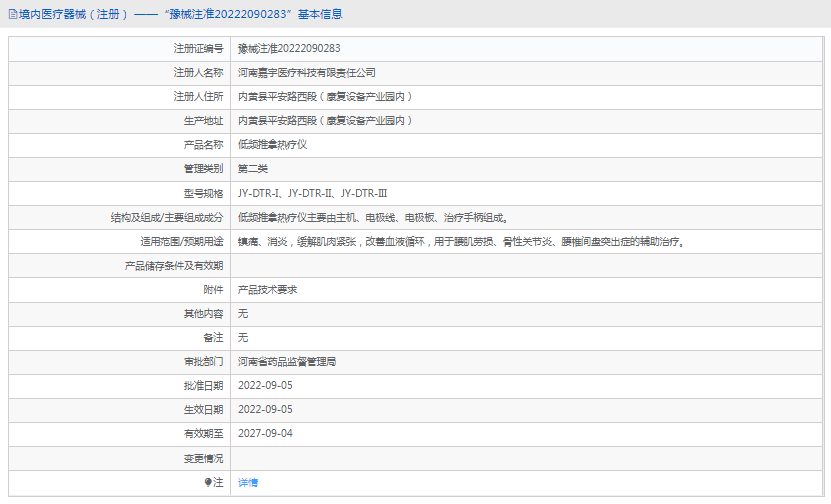
Task: Click approval department 河南省药品监督管理局
Action: point(287,362)
